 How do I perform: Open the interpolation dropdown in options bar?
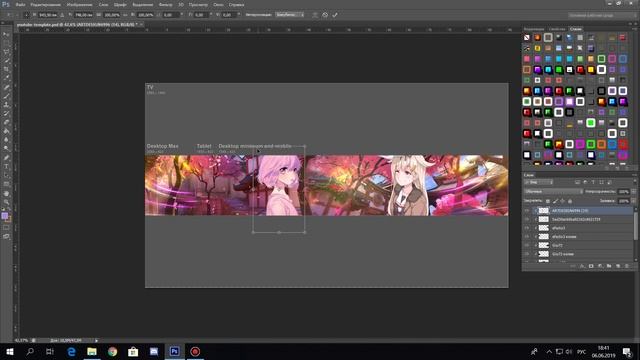coord(289,15)
